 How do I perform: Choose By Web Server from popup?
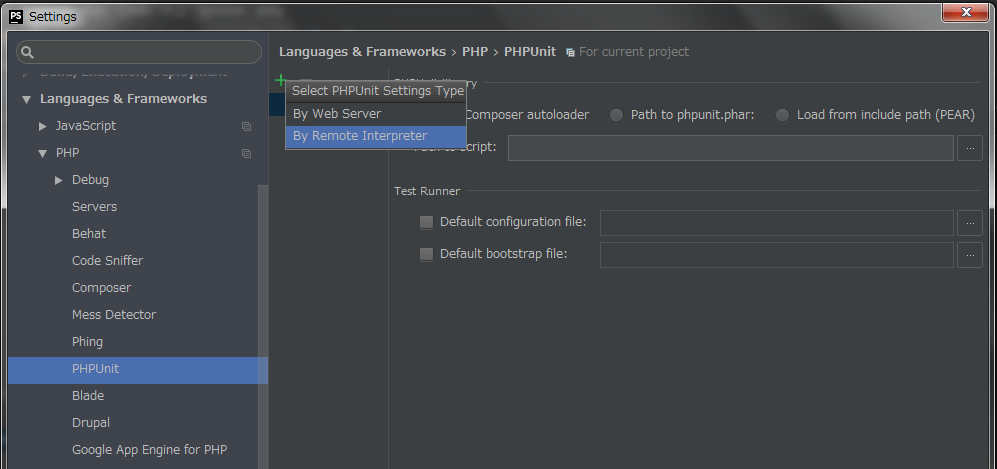pyautogui.click(x=376, y=114)
